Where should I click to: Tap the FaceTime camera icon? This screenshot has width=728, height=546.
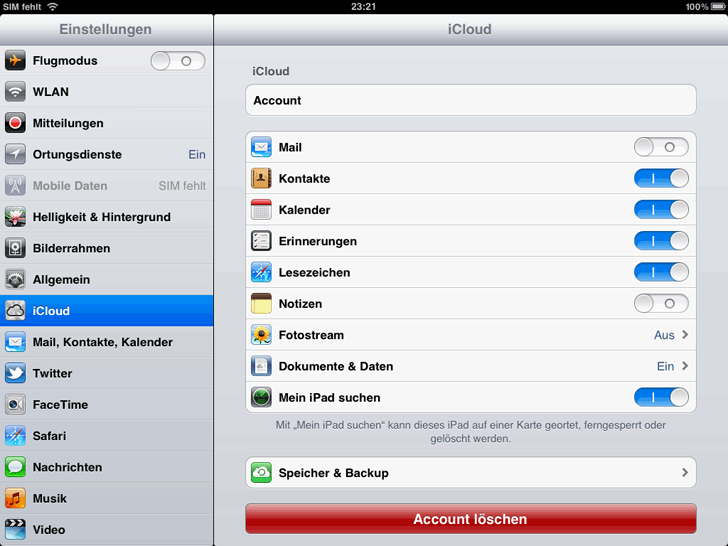coord(15,405)
